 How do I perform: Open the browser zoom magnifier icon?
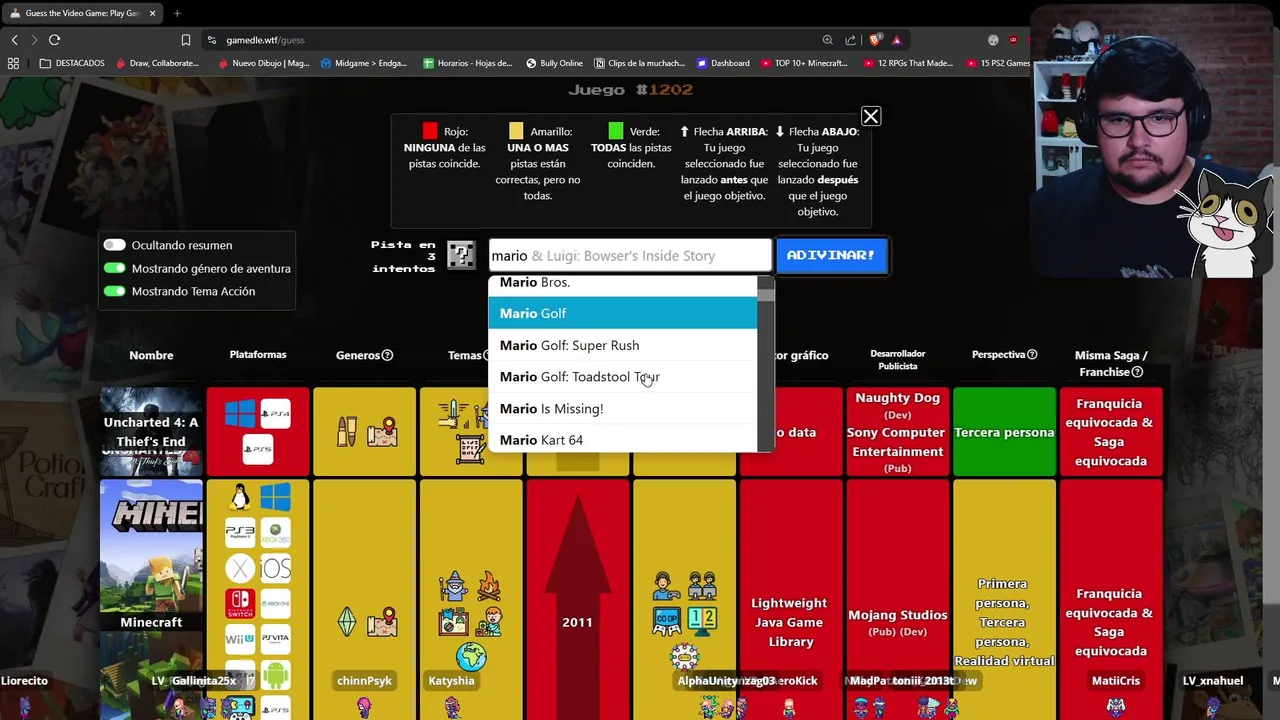point(827,40)
